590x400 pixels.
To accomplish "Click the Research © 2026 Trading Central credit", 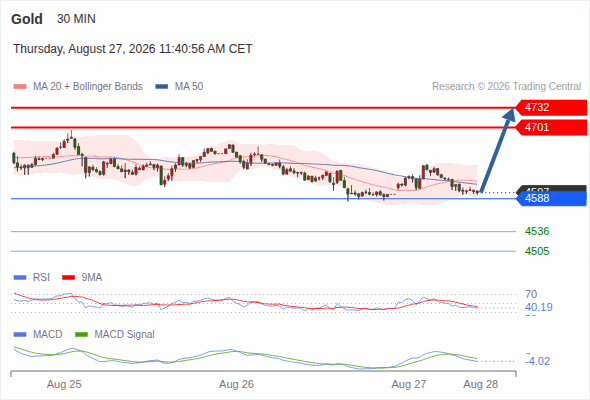I will 506,87.
